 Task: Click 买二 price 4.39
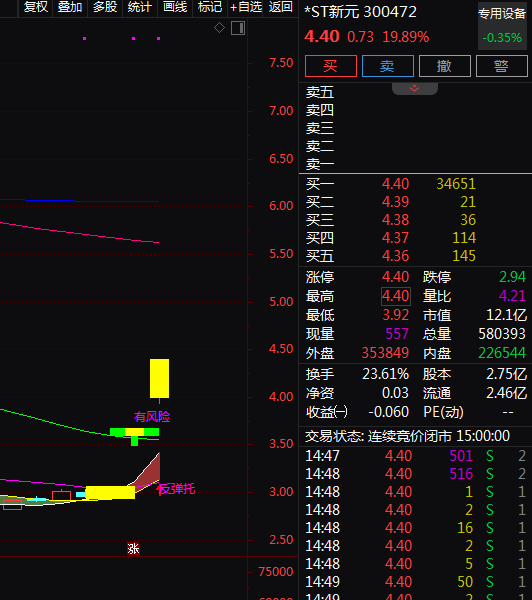395,202
